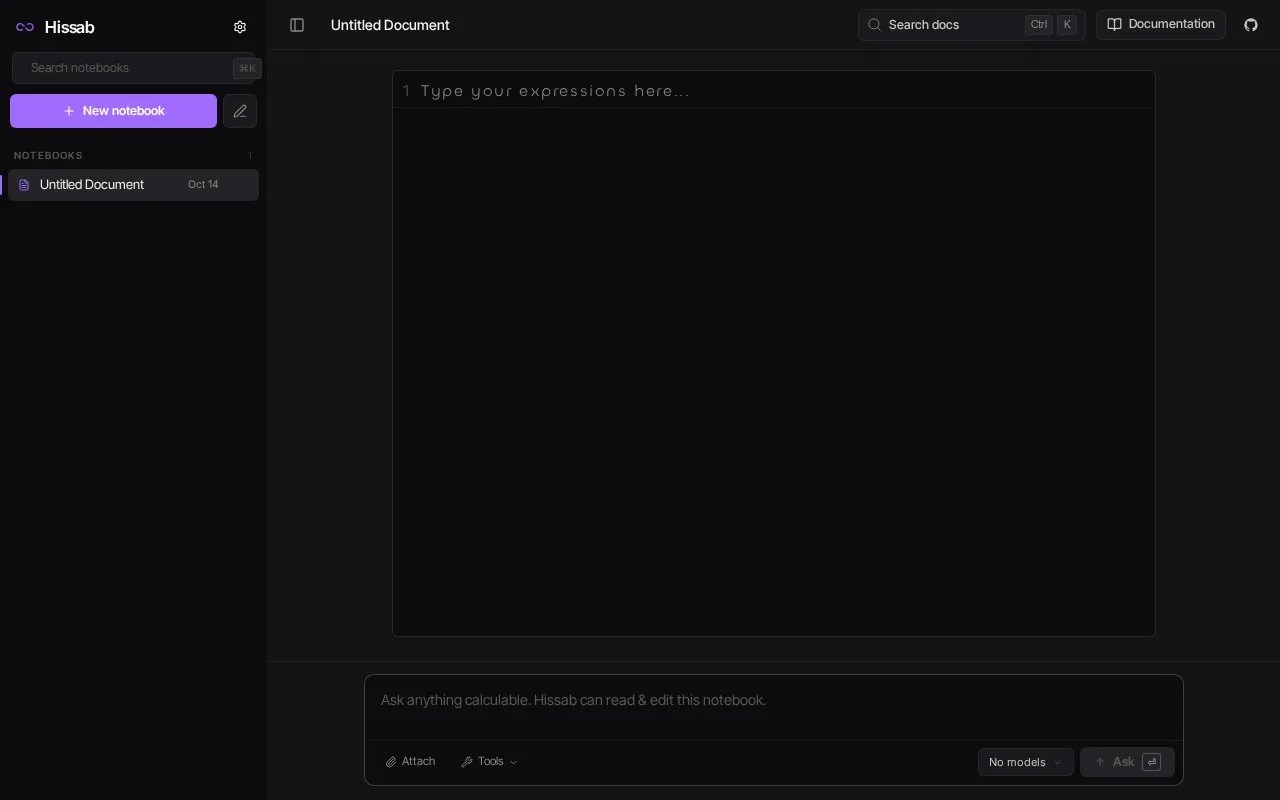Select the Untitled Document notebook in sidebar
The image size is (1280, 800).
(x=133, y=185)
